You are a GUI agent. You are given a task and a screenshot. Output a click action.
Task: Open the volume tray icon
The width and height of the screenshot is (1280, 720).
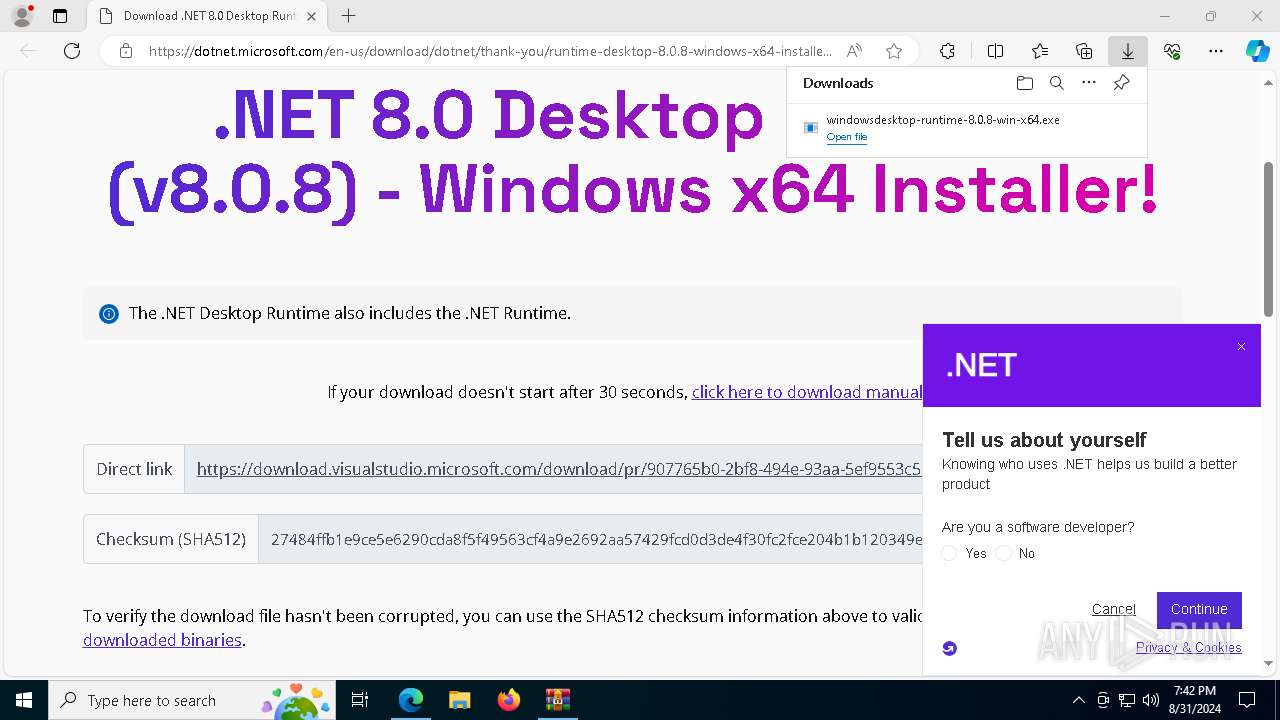click(x=1150, y=700)
